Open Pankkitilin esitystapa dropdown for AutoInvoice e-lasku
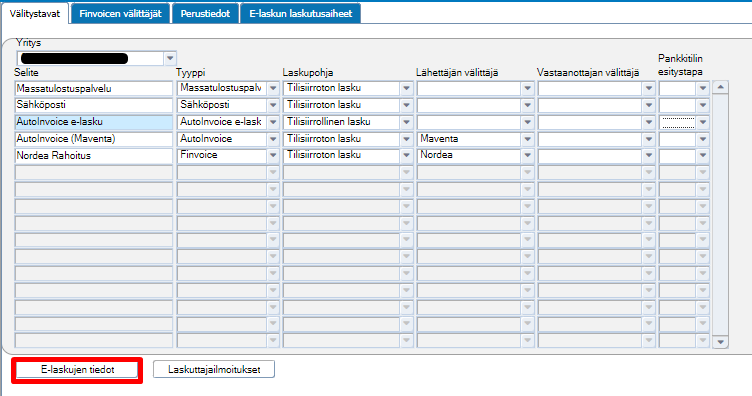The height and width of the screenshot is (396, 752). tap(703, 122)
